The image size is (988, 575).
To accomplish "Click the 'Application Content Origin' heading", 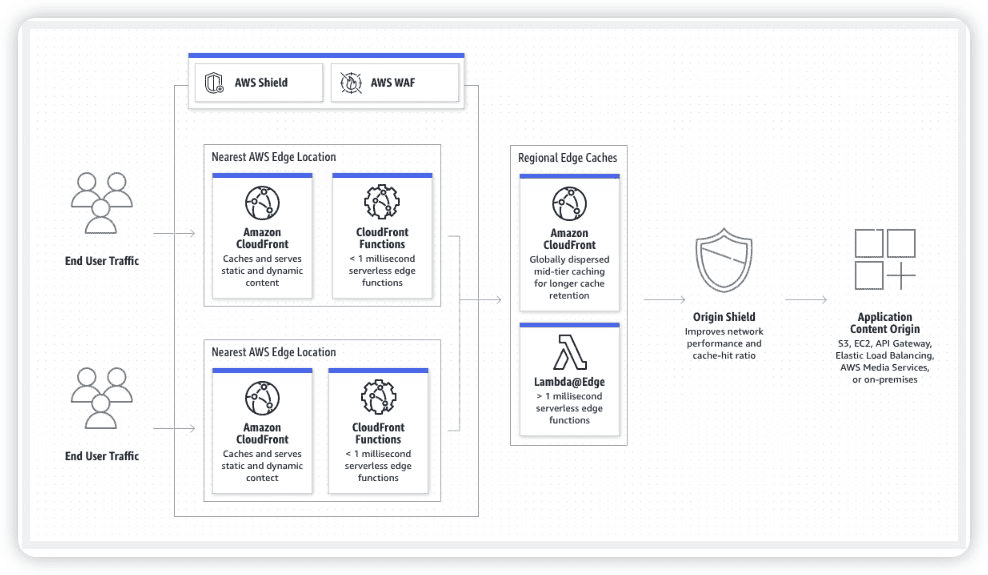I will [x=885, y=322].
